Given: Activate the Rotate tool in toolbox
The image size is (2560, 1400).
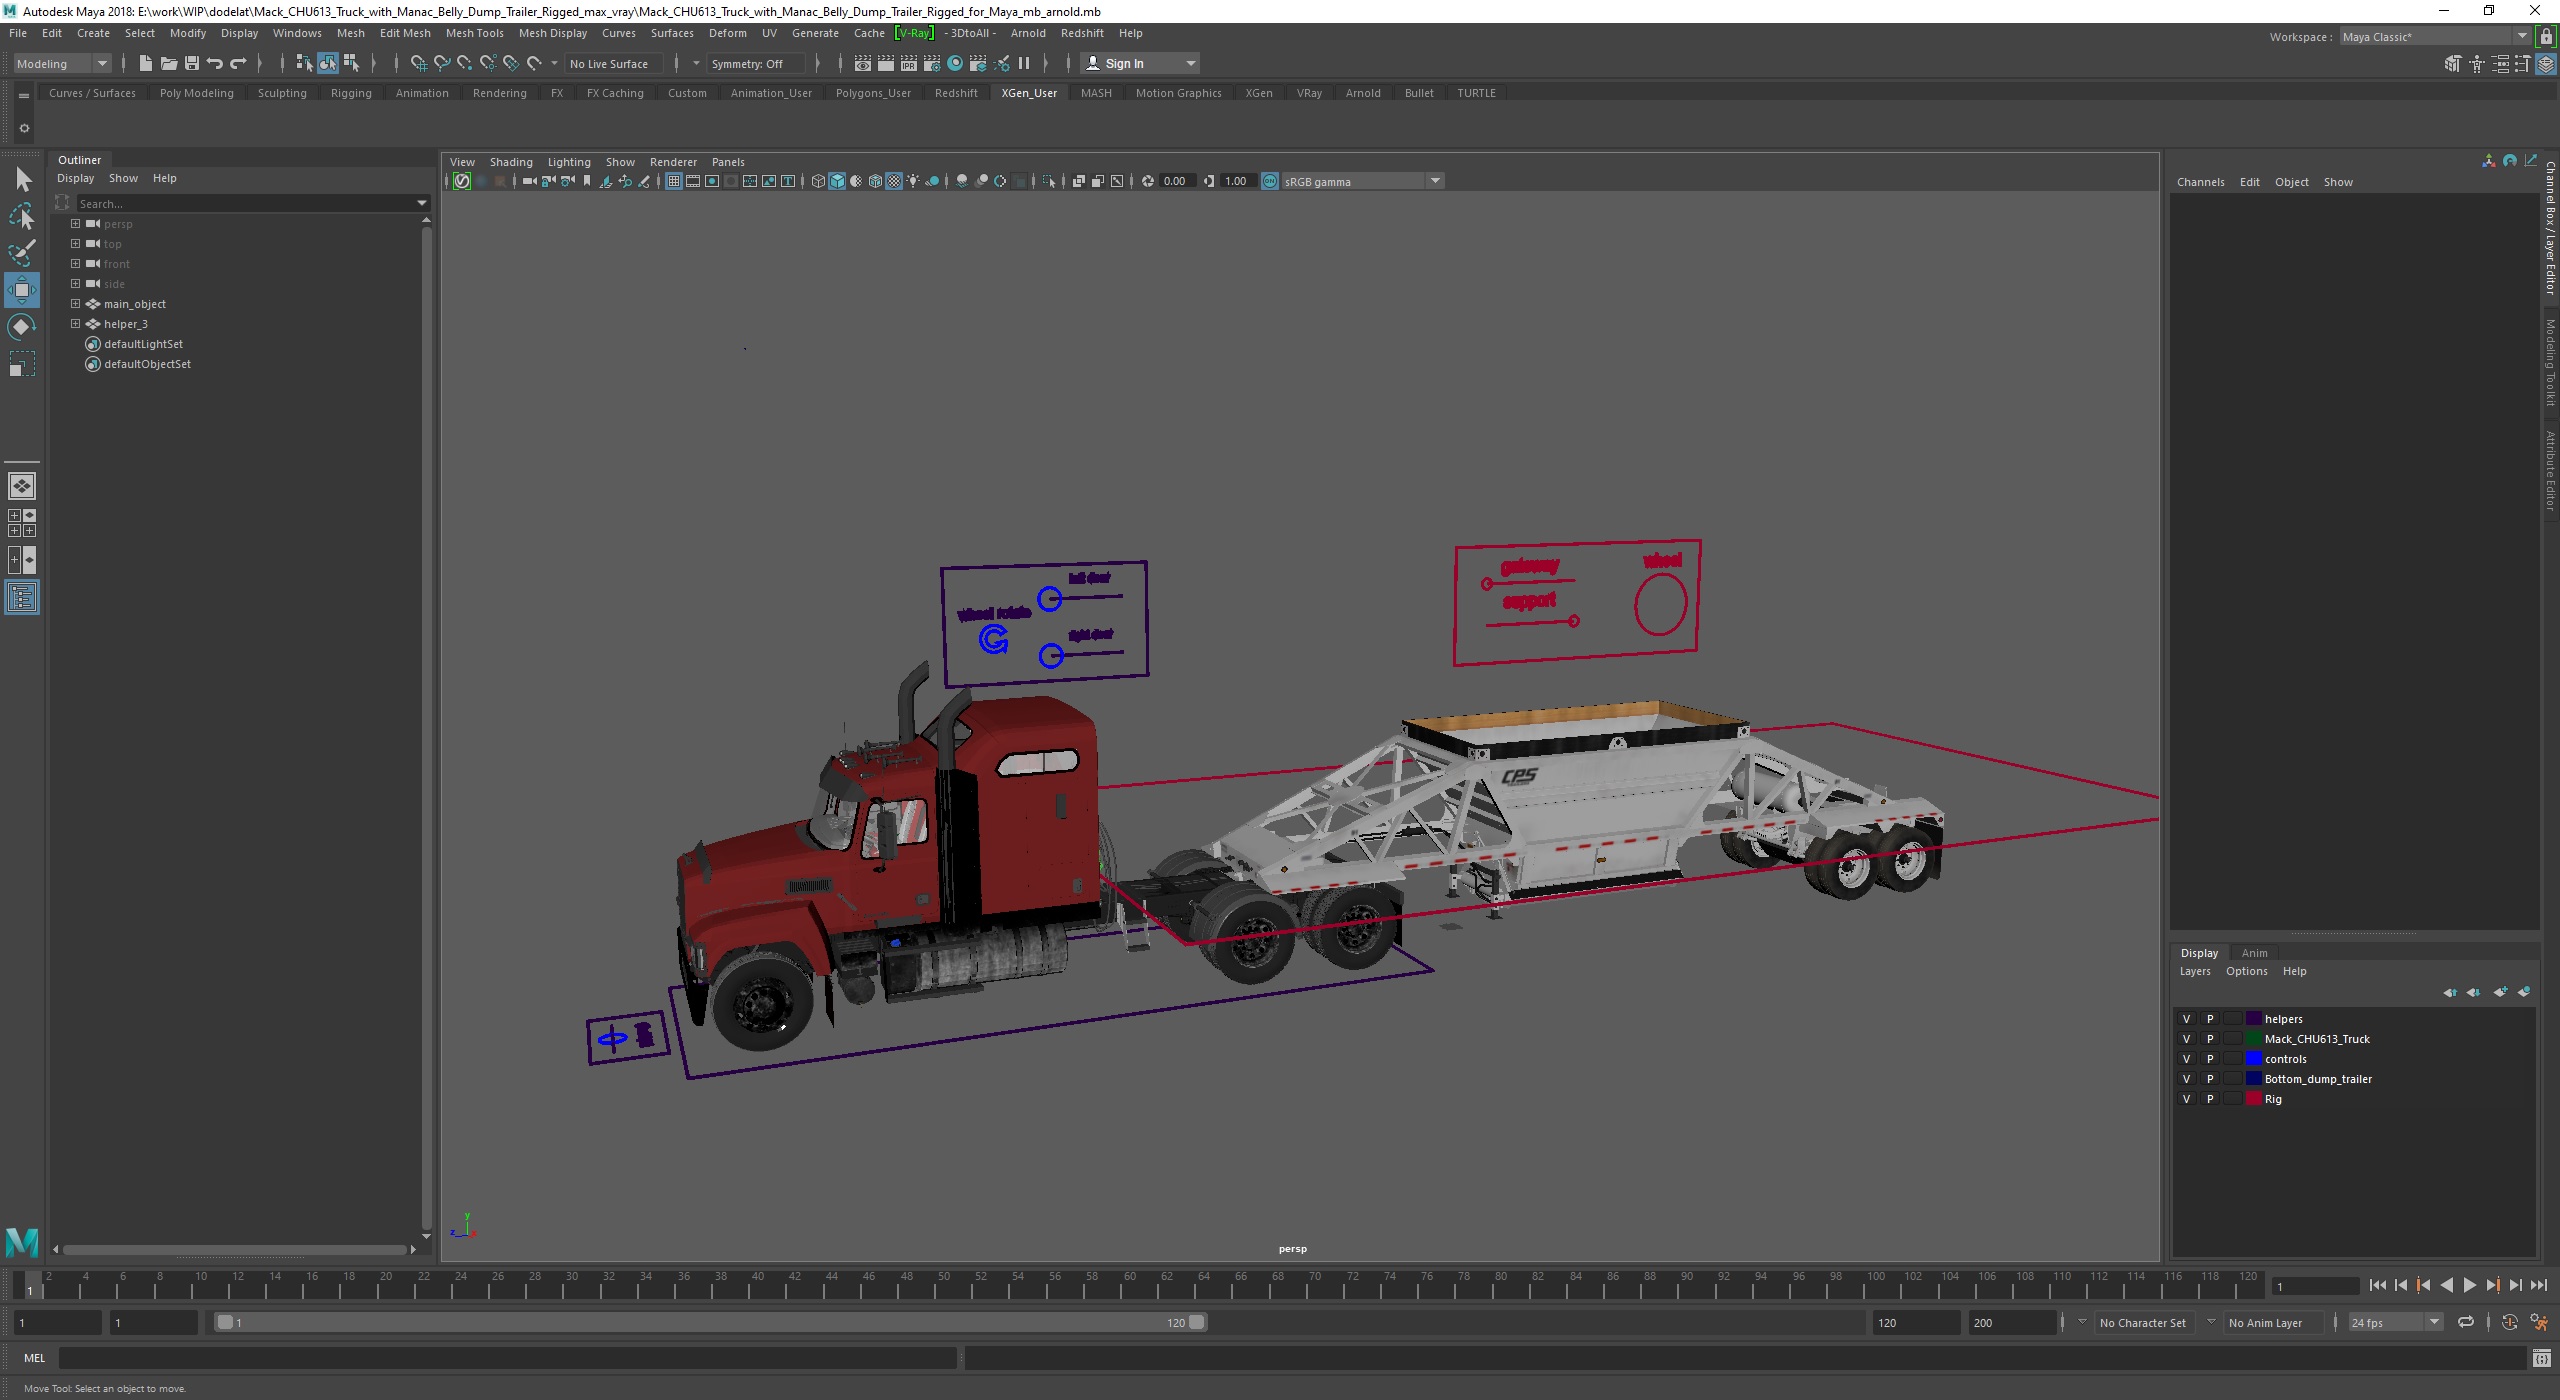Looking at the screenshot, I should tap(22, 327).
